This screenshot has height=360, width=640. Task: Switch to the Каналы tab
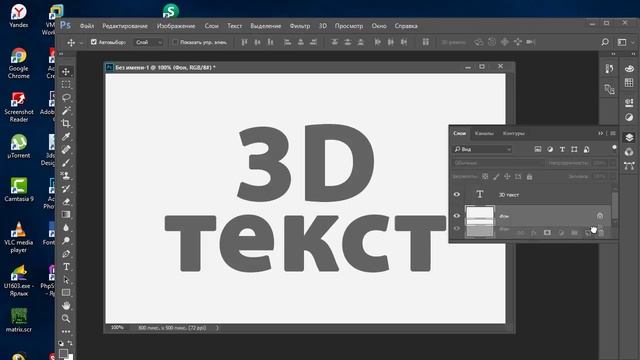(x=484, y=133)
